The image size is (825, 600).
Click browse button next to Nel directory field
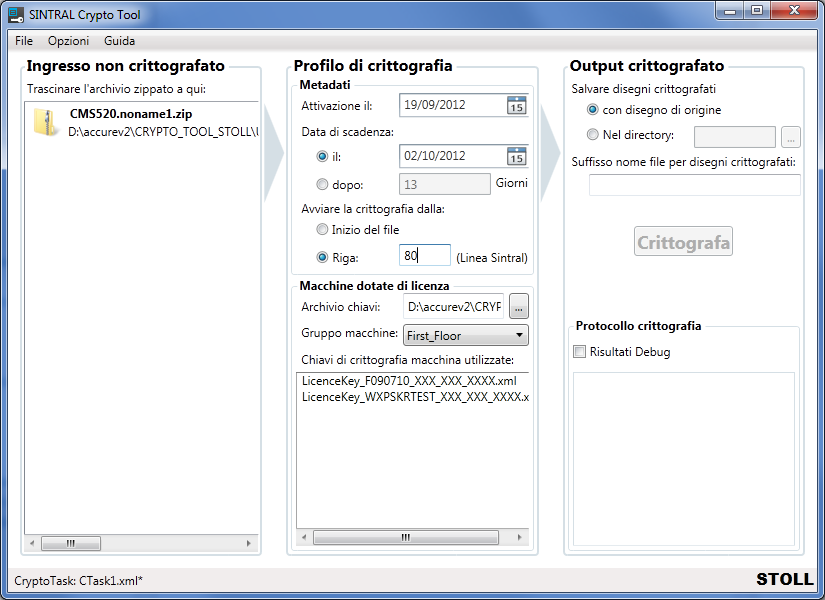pos(790,136)
